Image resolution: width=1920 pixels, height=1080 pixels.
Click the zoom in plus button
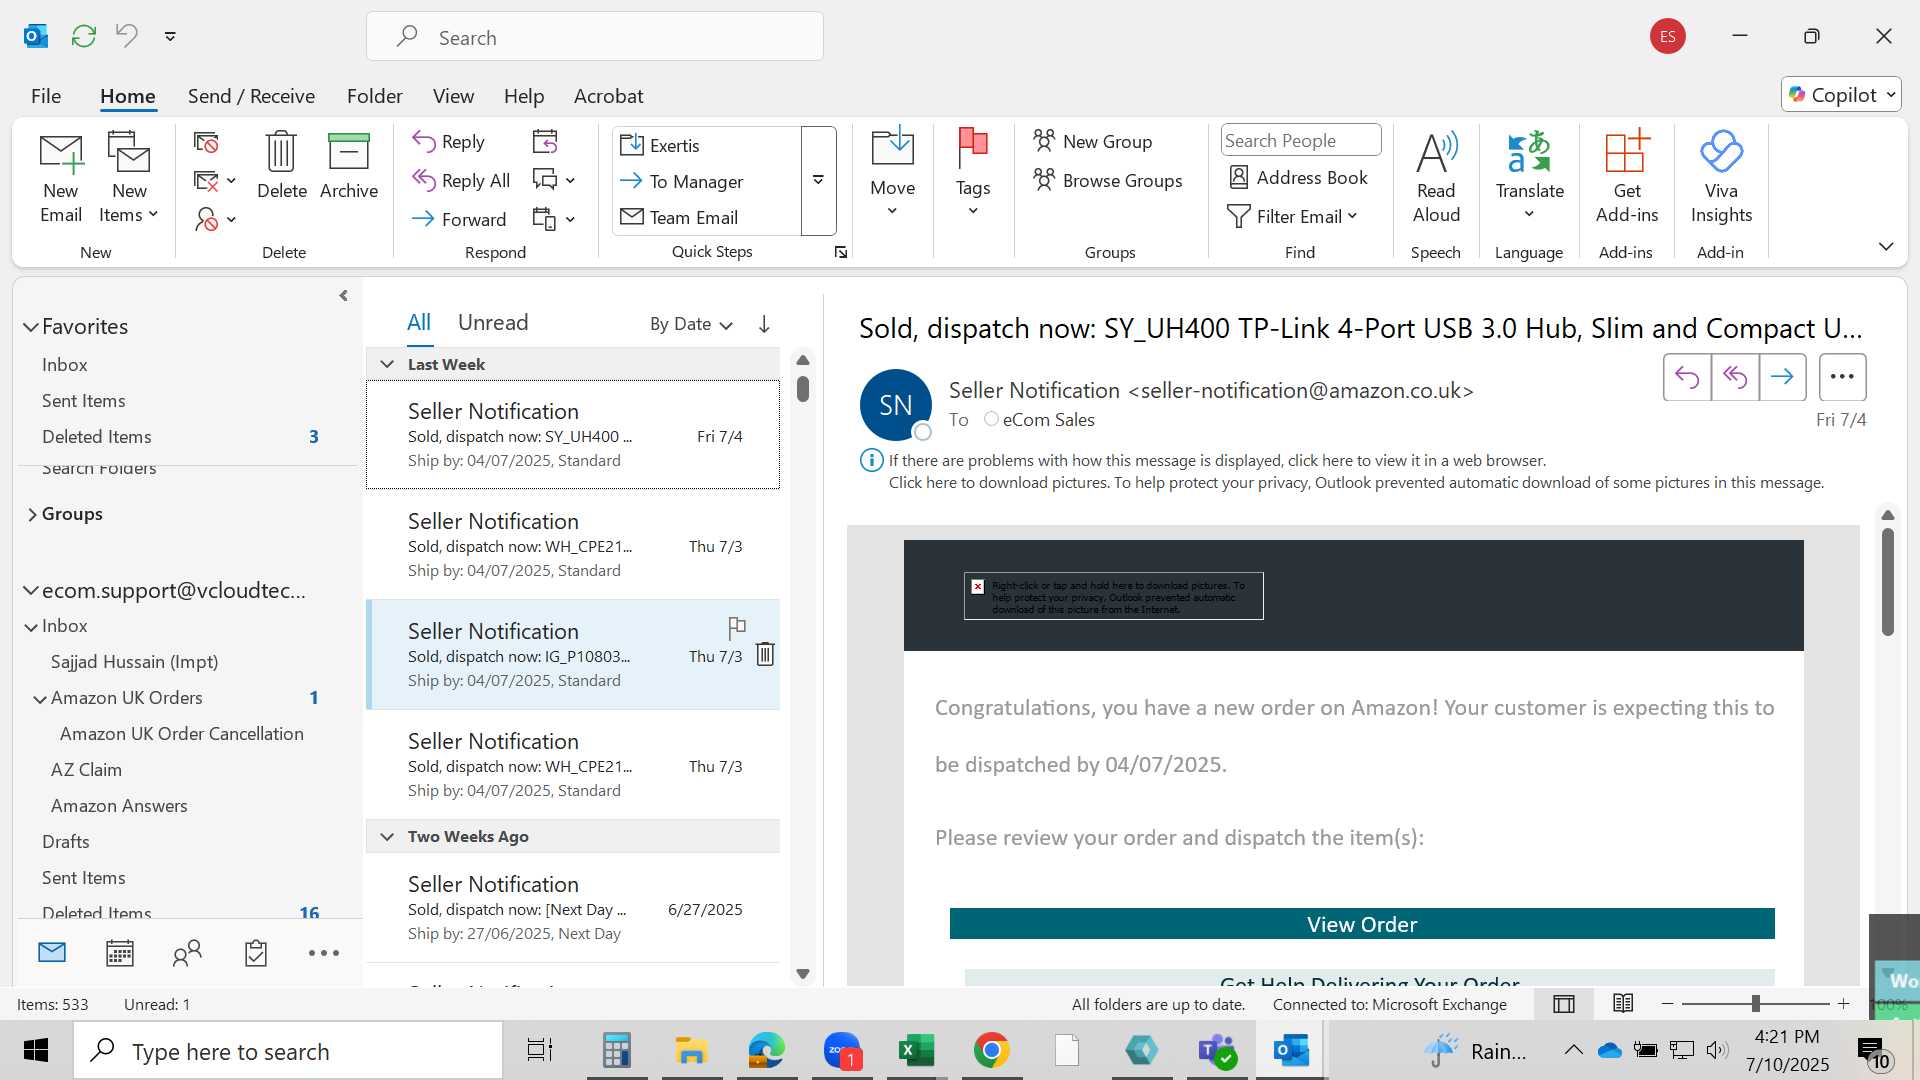[x=1844, y=1003]
